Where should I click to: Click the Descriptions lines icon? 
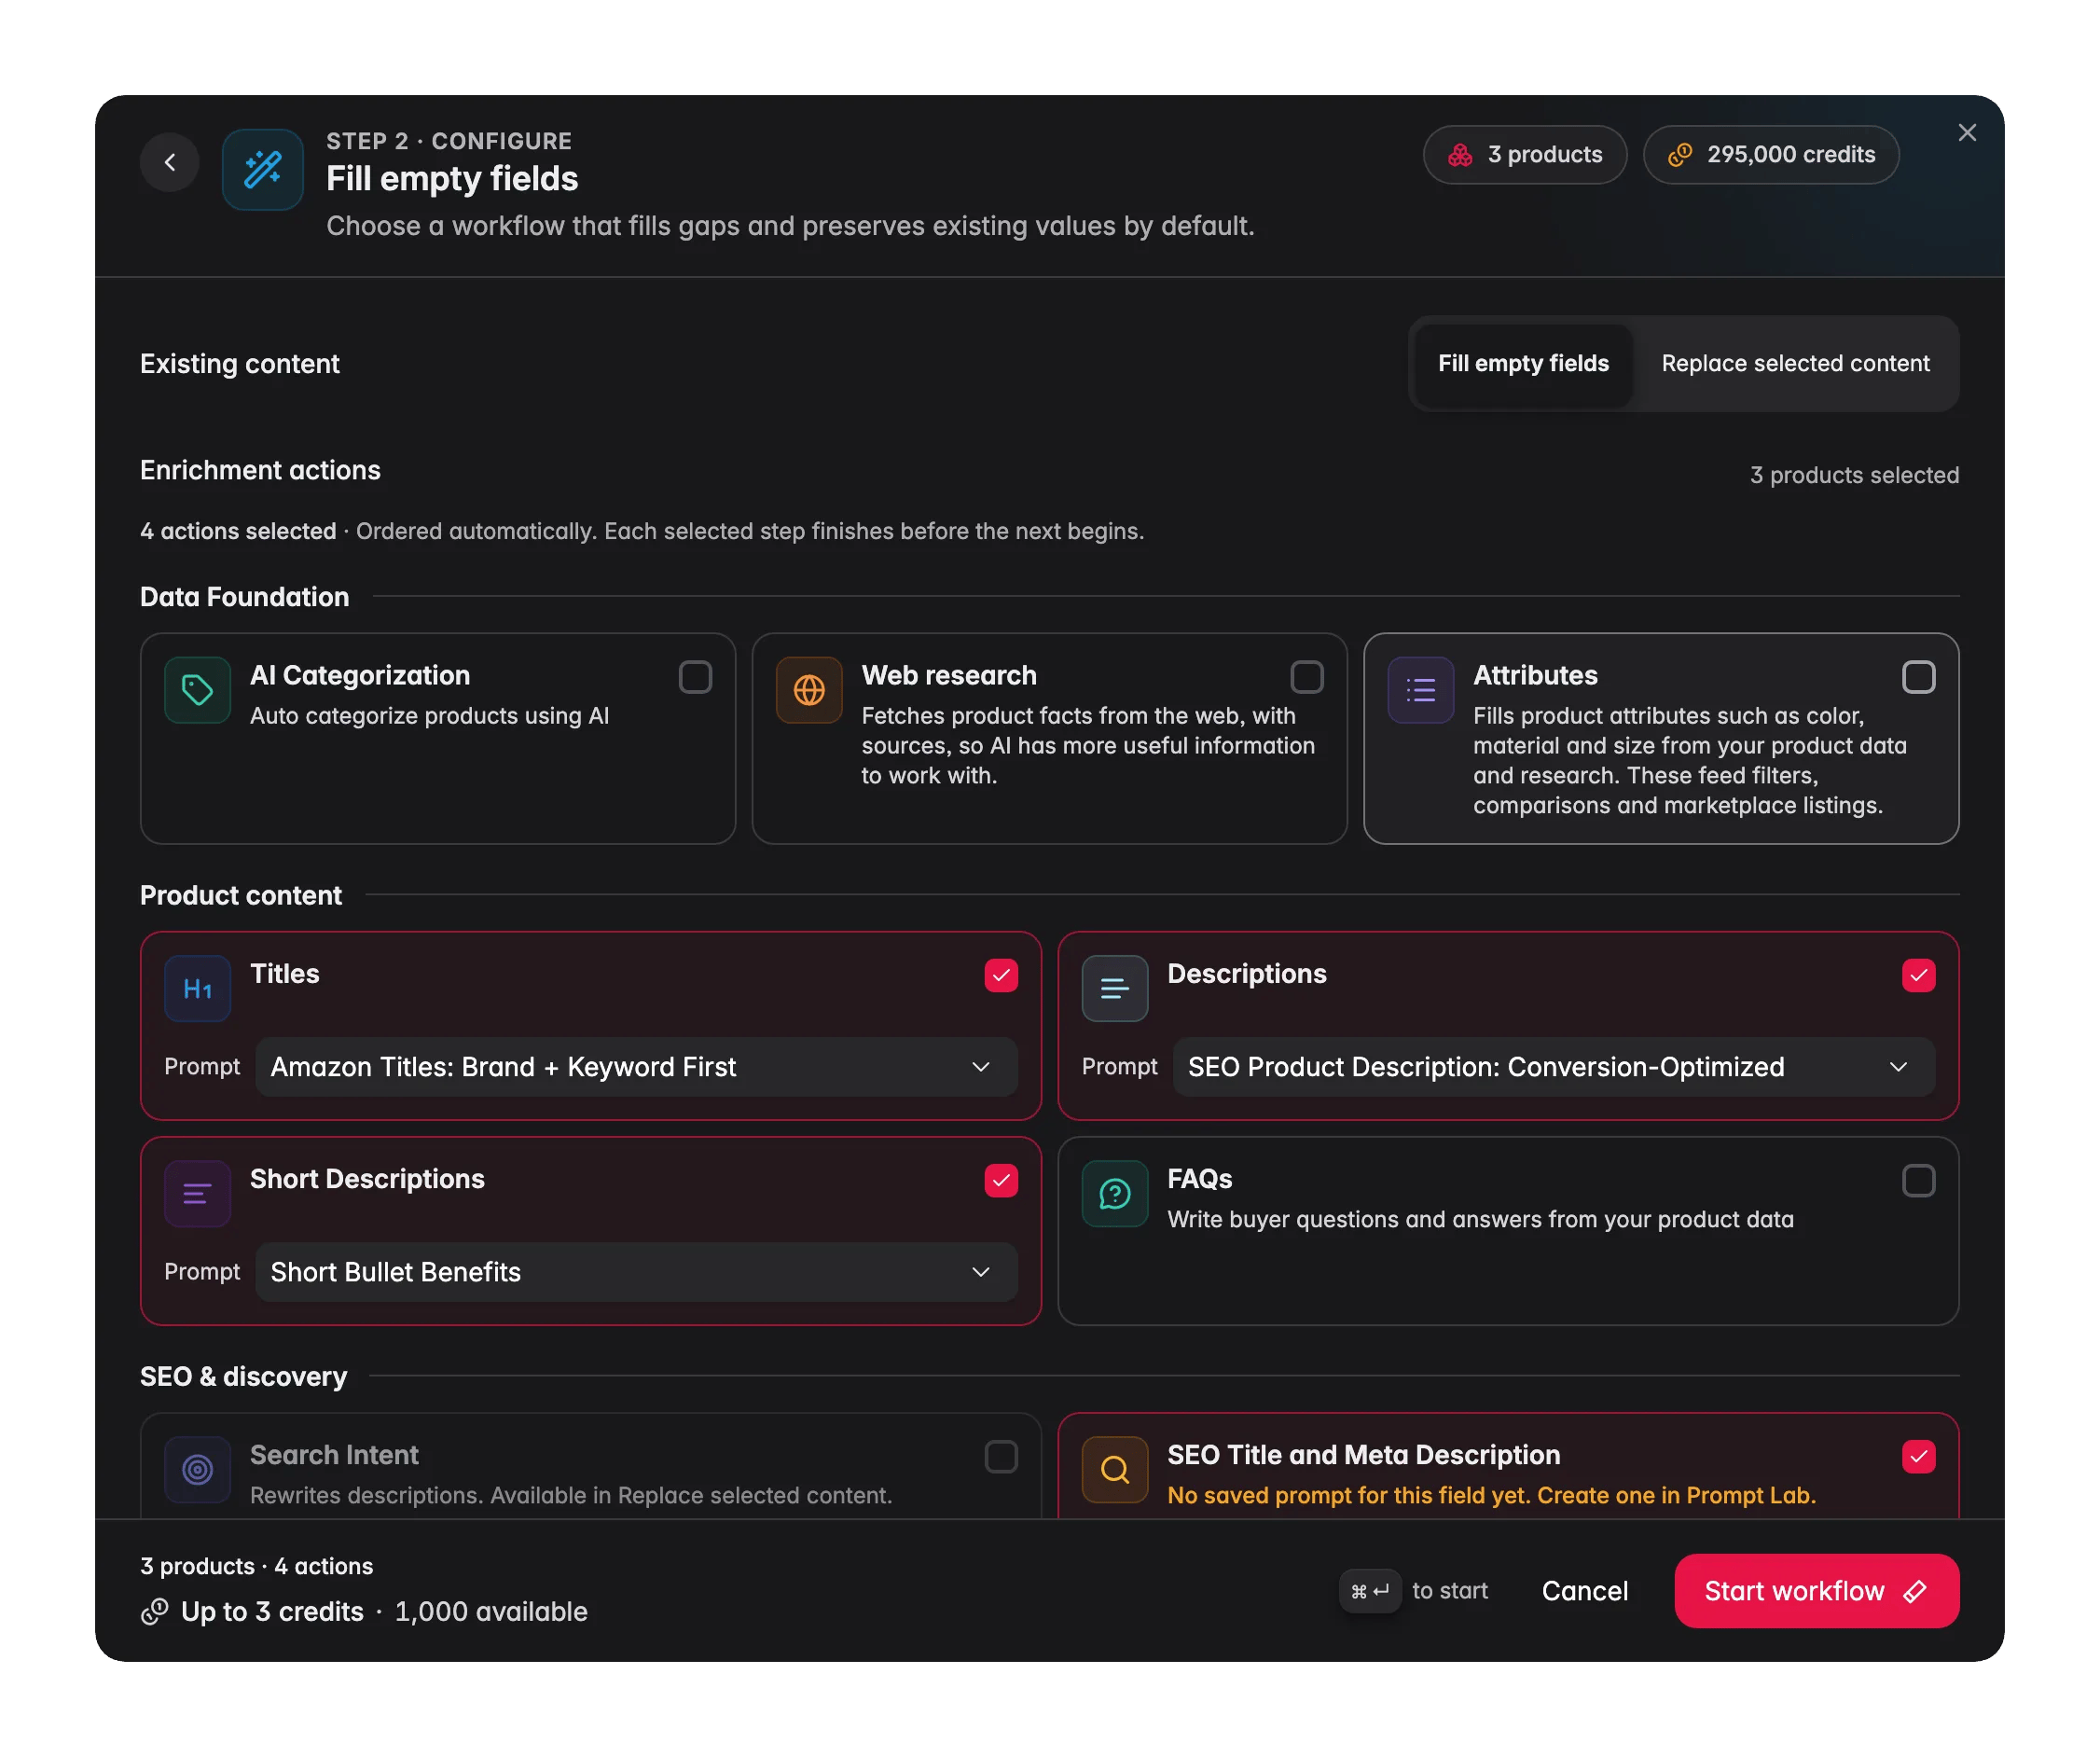(x=1115, y=989)
